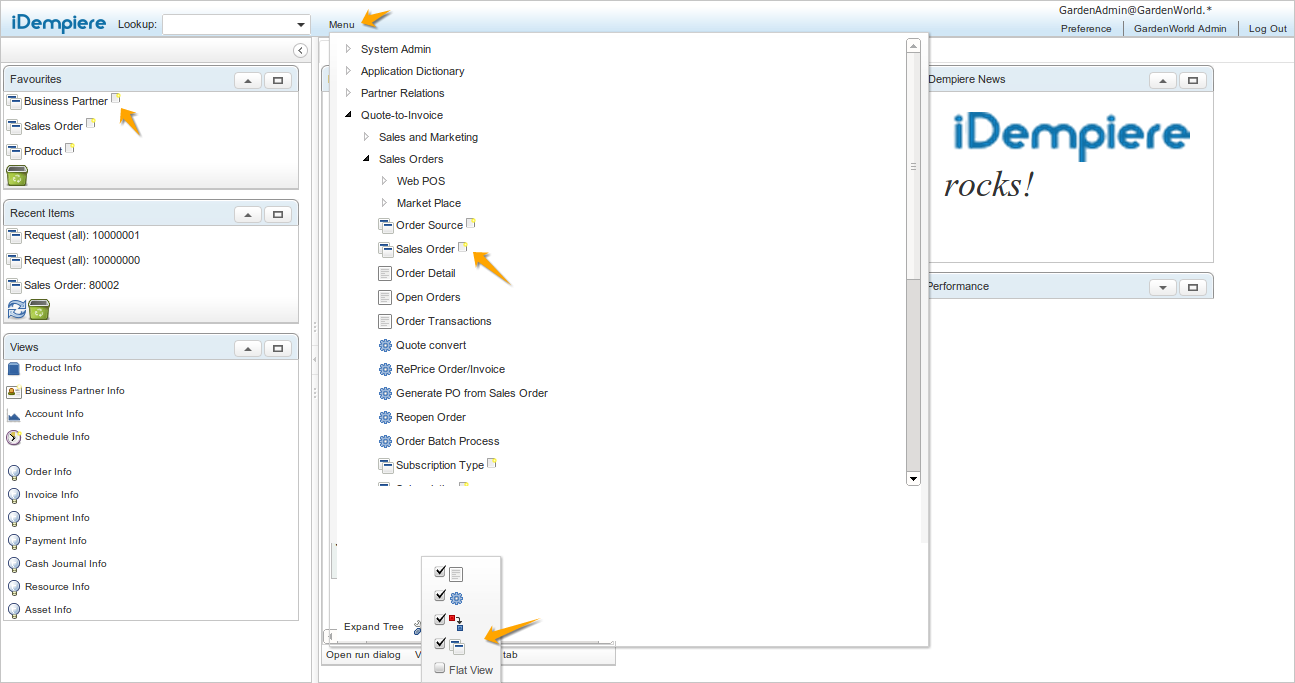This screenshot has width=1295, height=683.
Task: Collapse the Quote-to-Invoice tree node
Action: (x=348, y=115)
